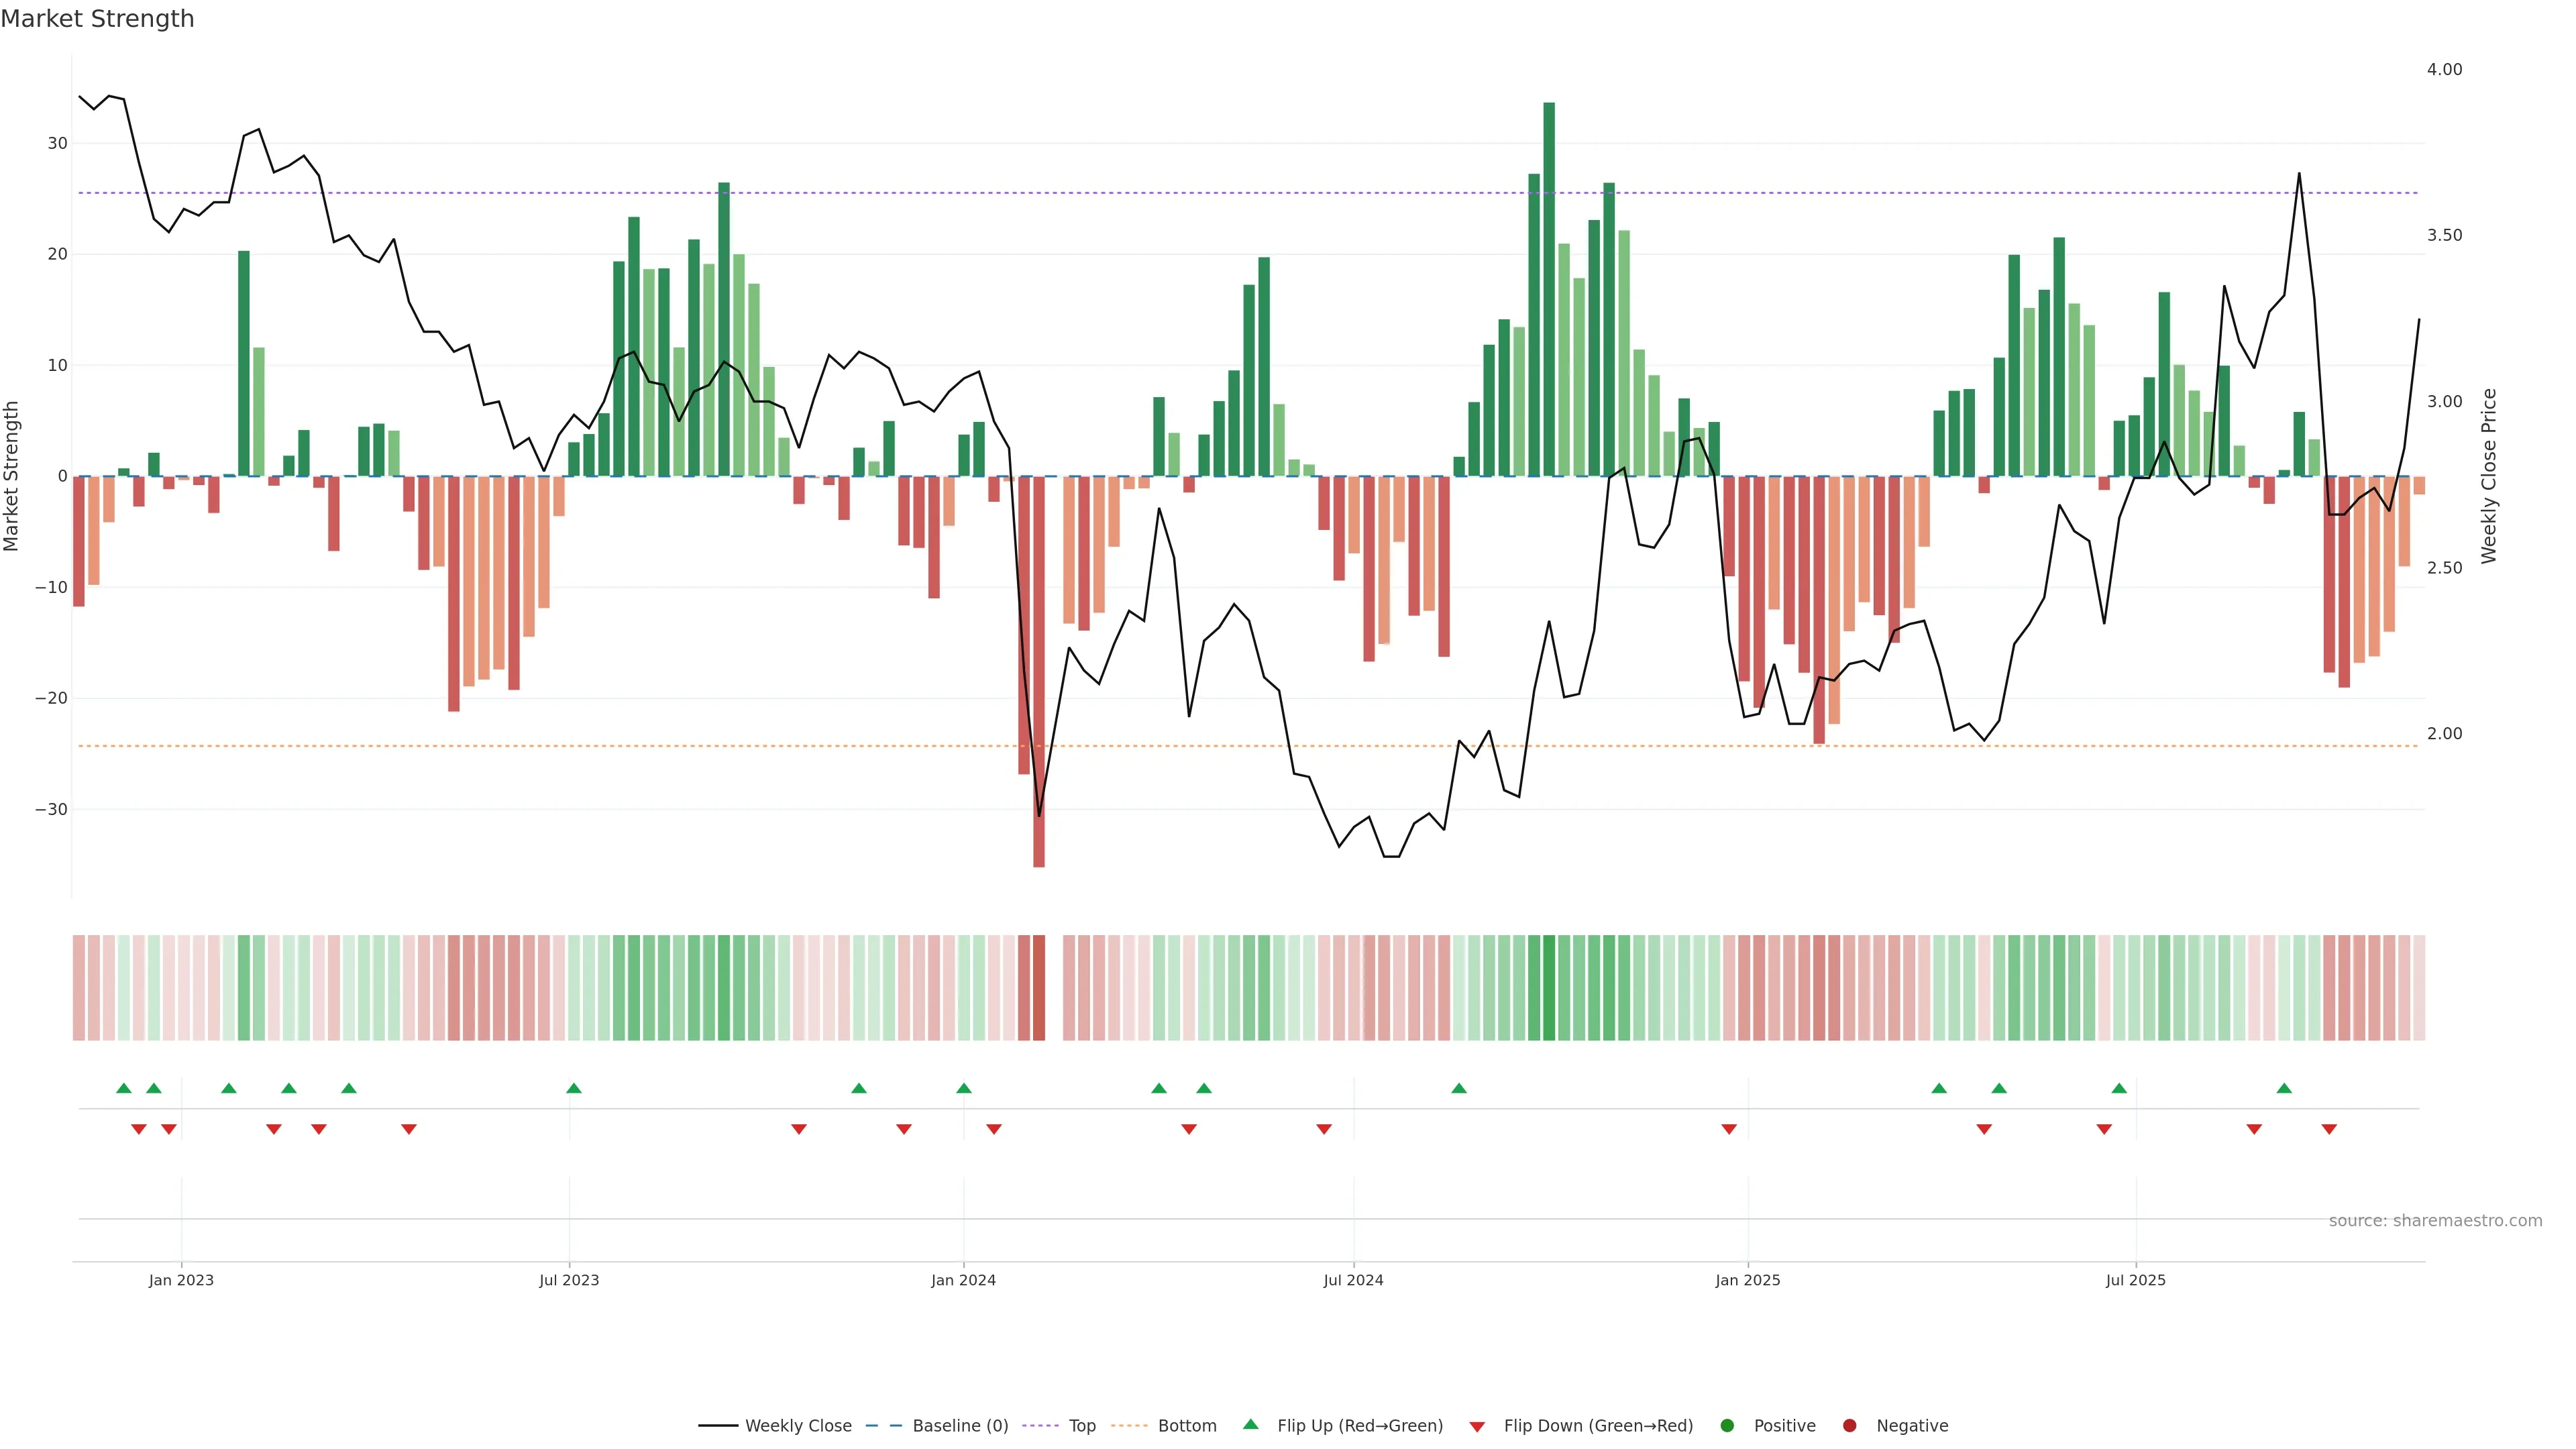Click the last red flip-down triangle marker

[x=2329, y=1129]
